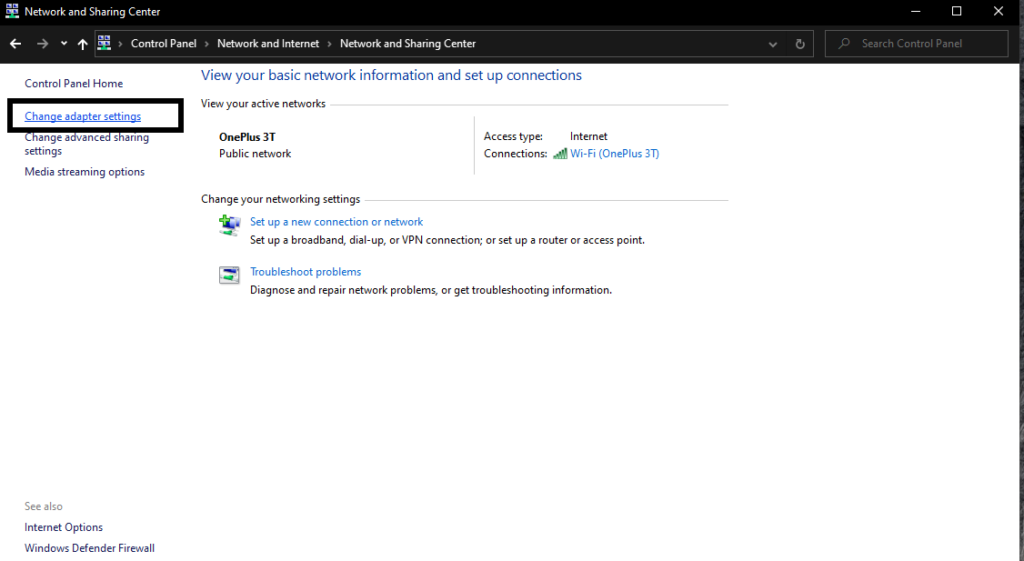Click the View your active networks heading

[263, 103]
